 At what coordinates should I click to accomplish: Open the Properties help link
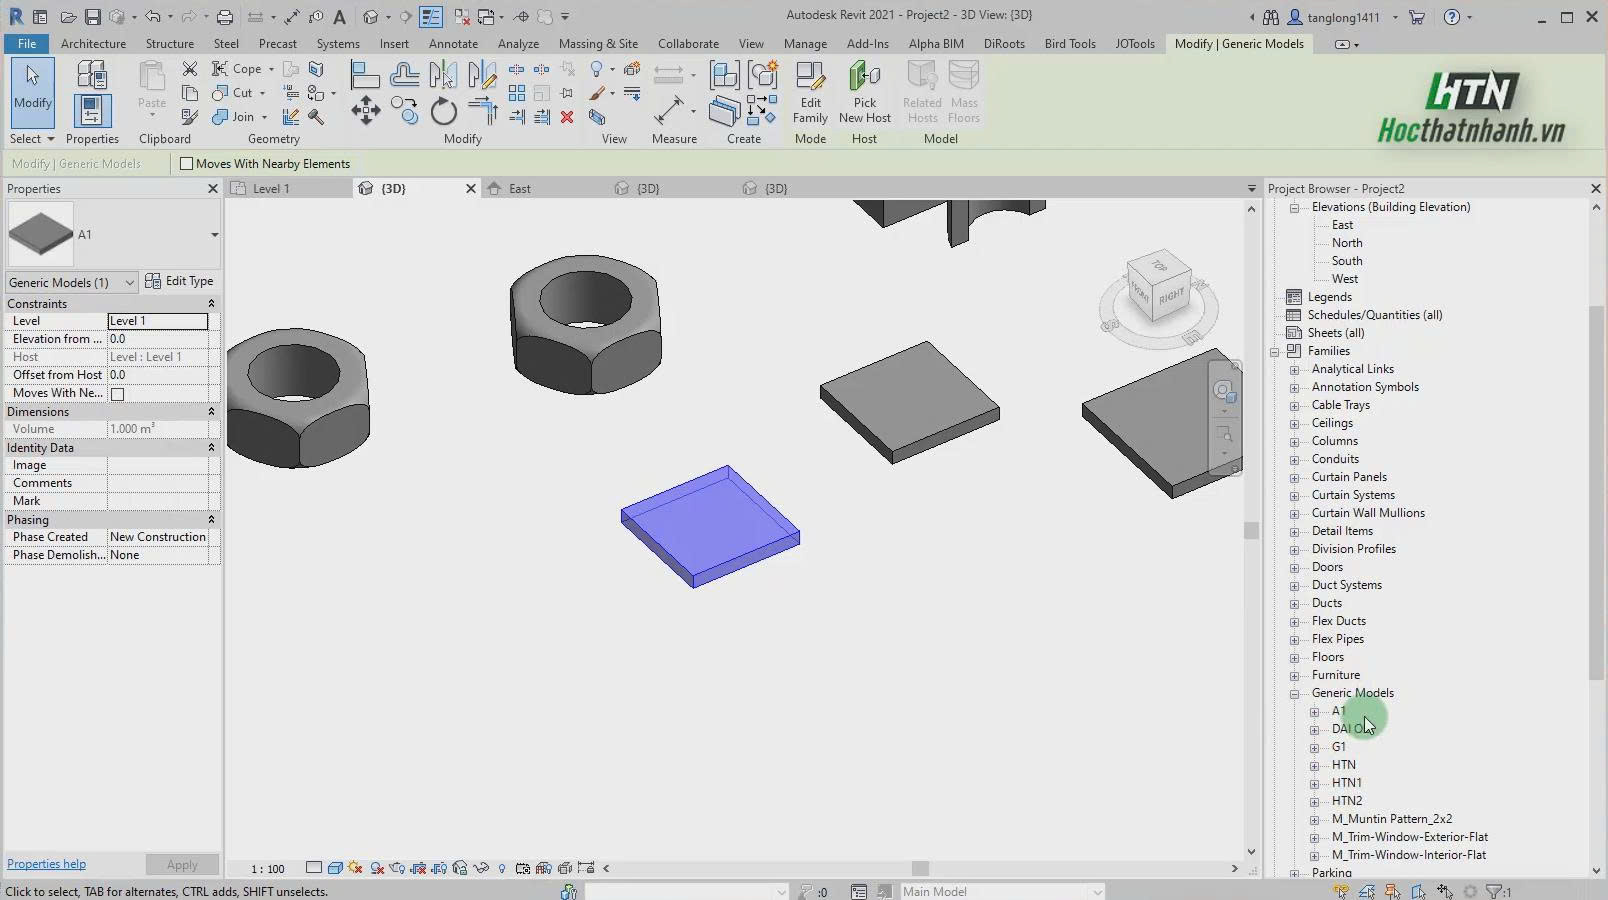(46, 864)
